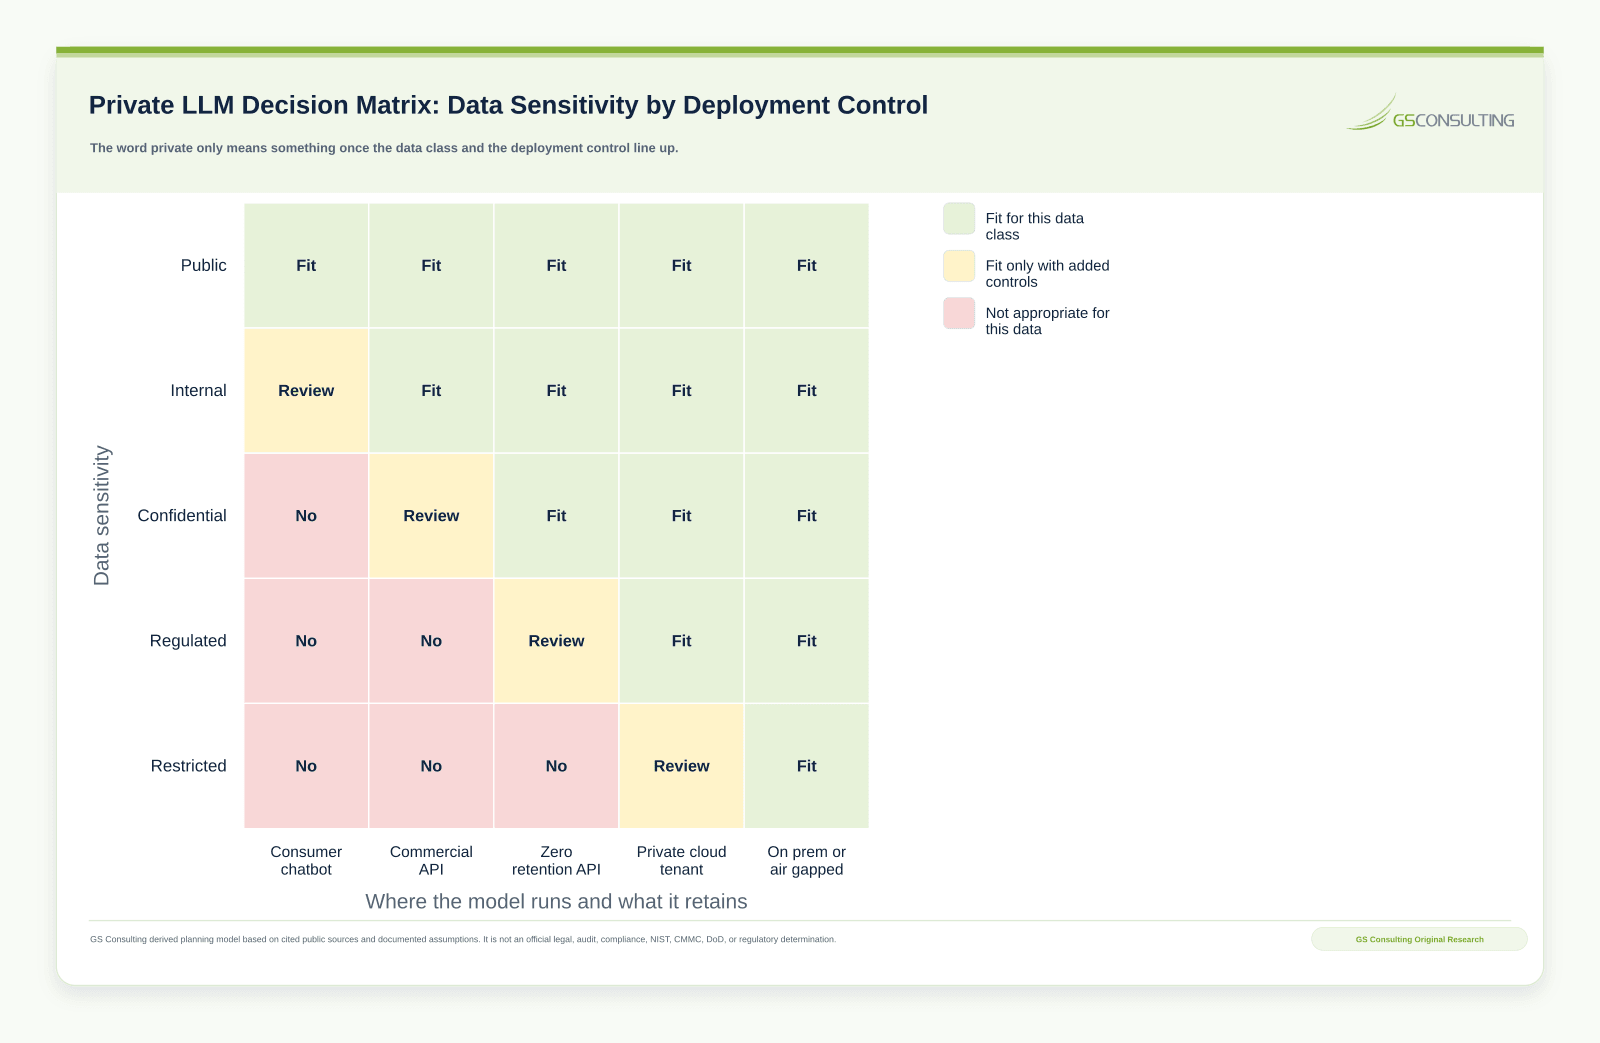Click Regulated, Commercial API No cell

(x=431, y=641)
